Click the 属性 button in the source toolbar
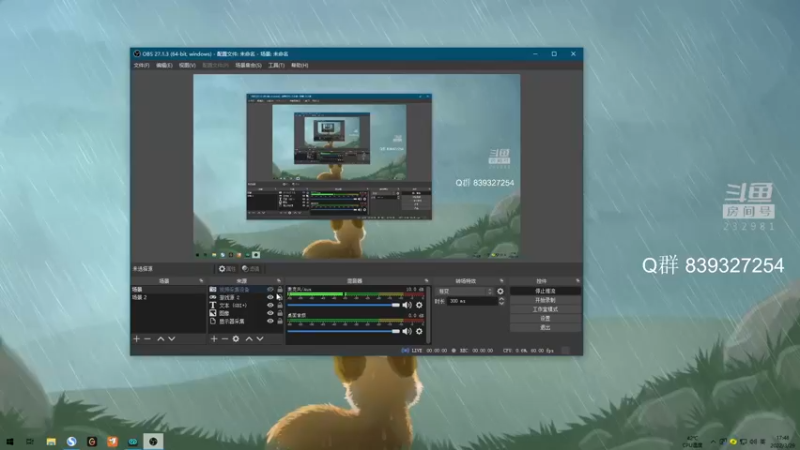The image size is (800, 450). [x=227, y=269]
